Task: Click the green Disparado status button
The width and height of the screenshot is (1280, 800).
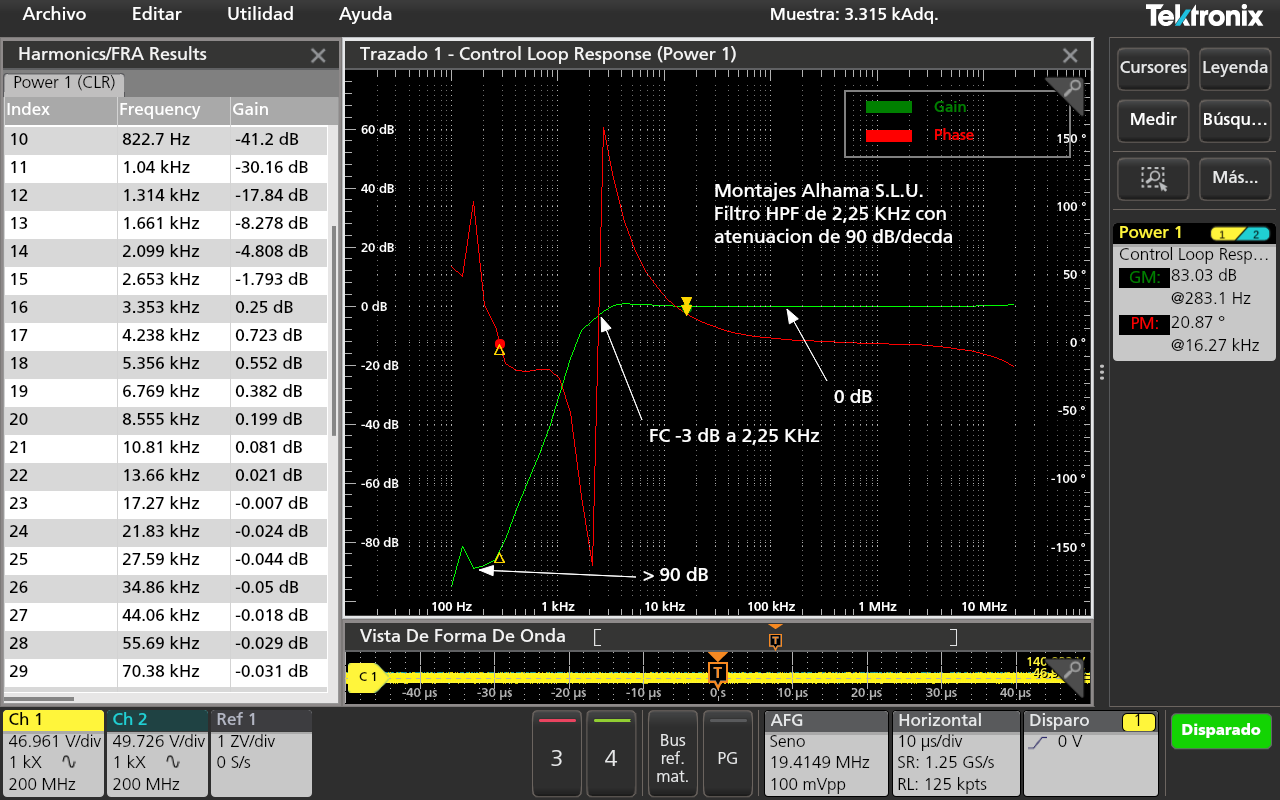Action: [x=1221, y=730]
